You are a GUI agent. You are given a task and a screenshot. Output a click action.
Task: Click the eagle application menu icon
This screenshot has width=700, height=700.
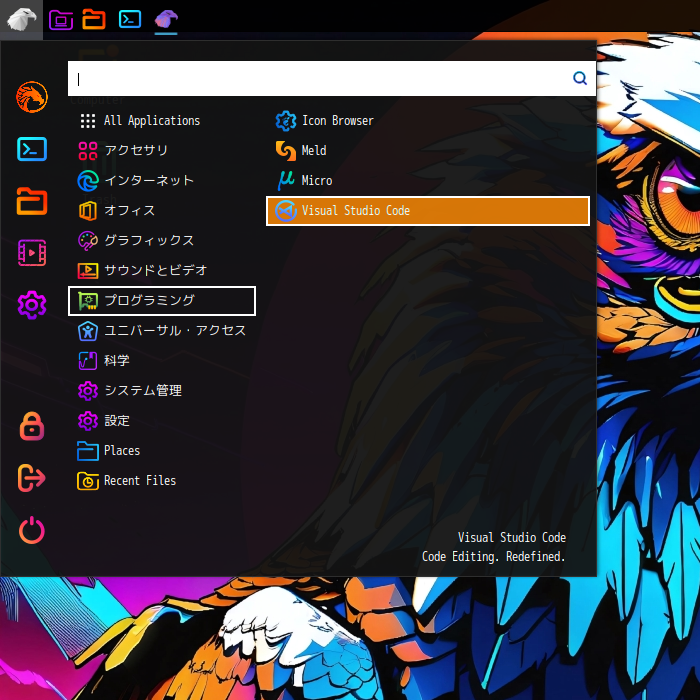tap(21, 19)
